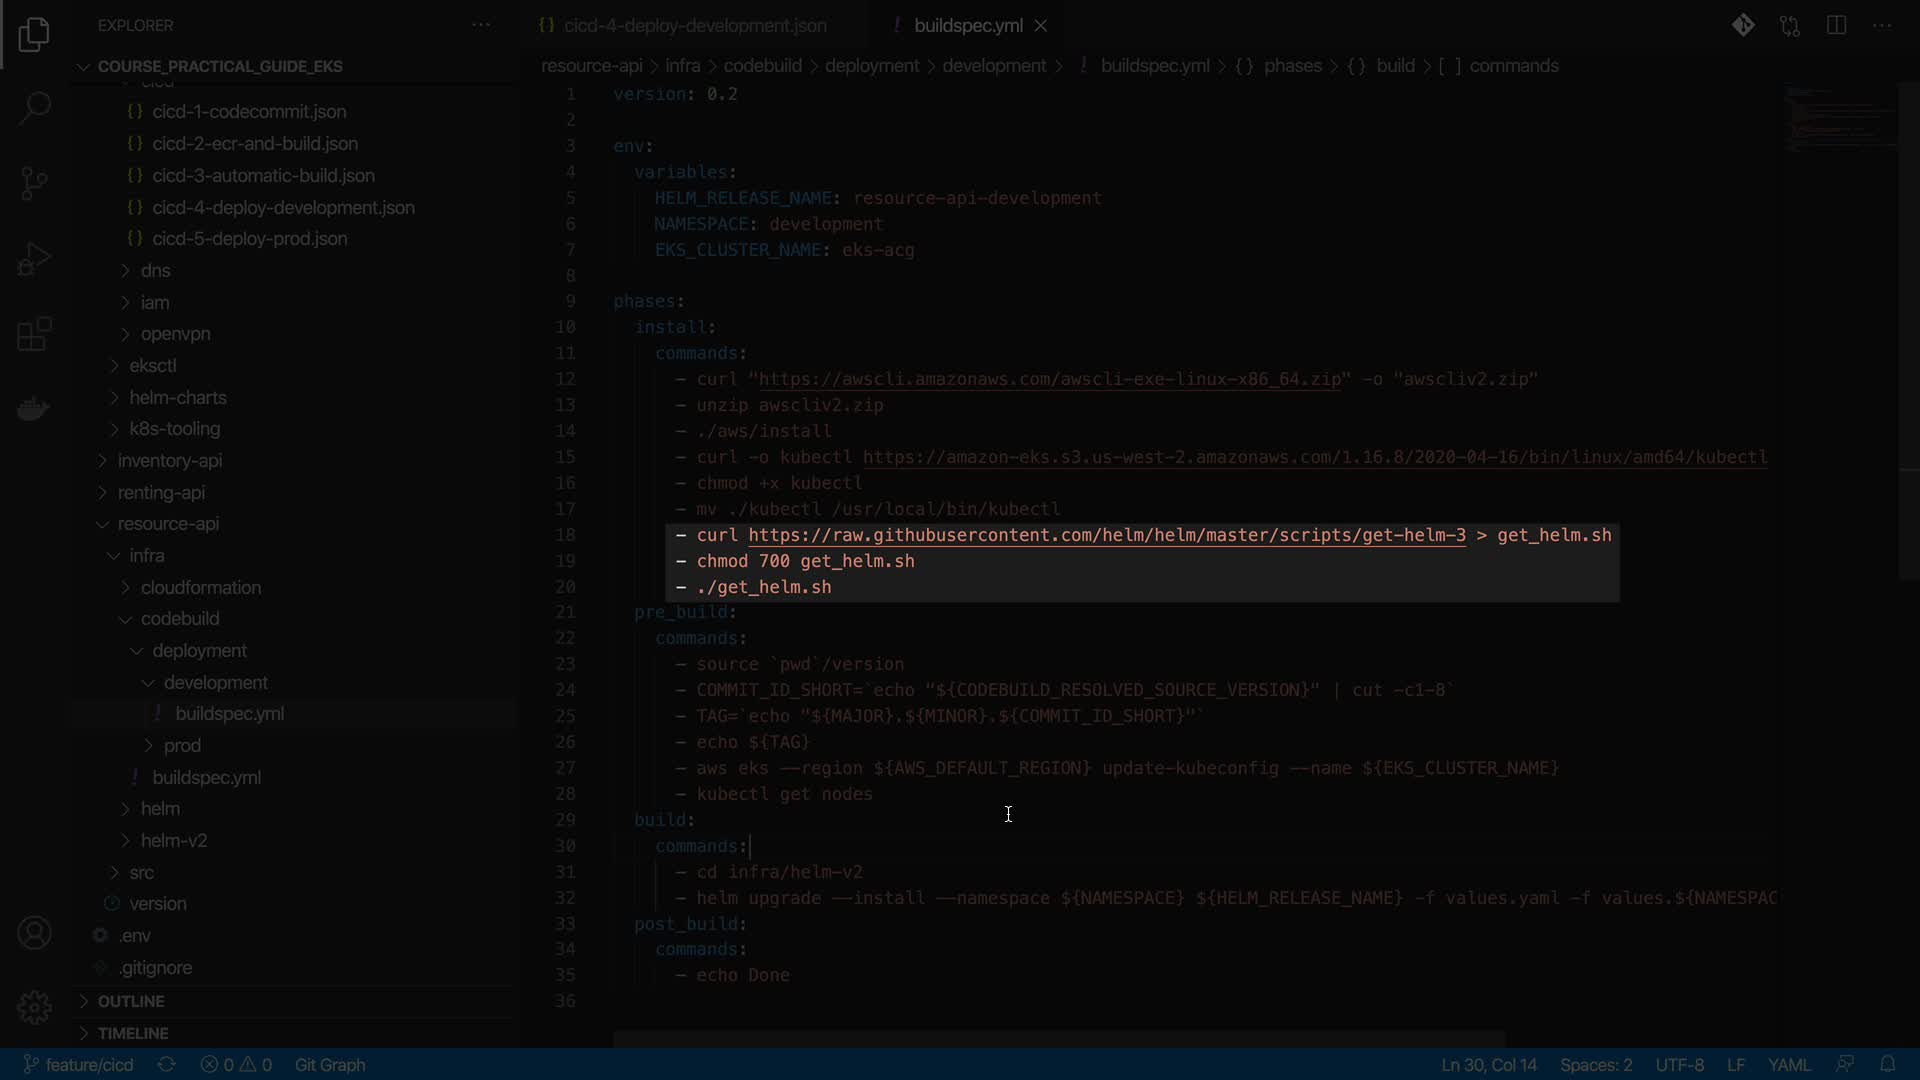The image size is (1920, 1080).
Task: Open notifications bell in status bar
Action: coord(1887,1065)
